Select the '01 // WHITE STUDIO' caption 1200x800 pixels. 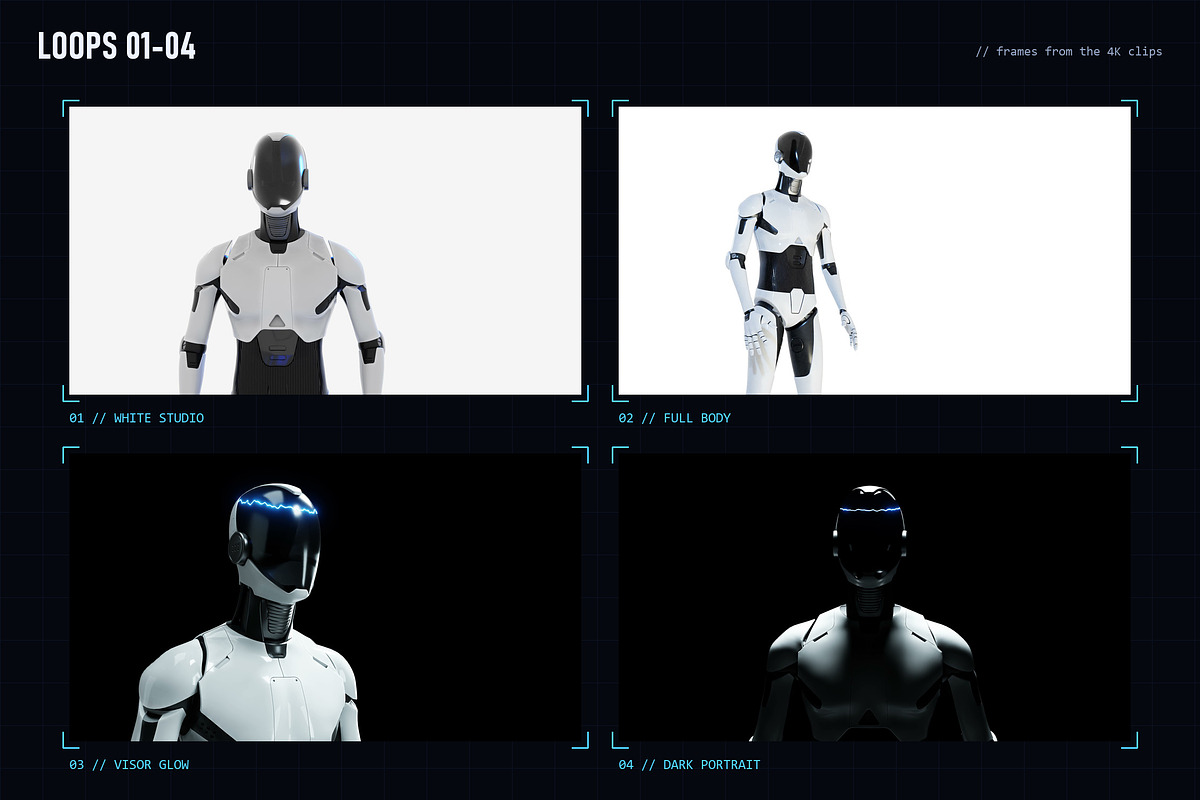pyautogui.click(x=136, y=418)
